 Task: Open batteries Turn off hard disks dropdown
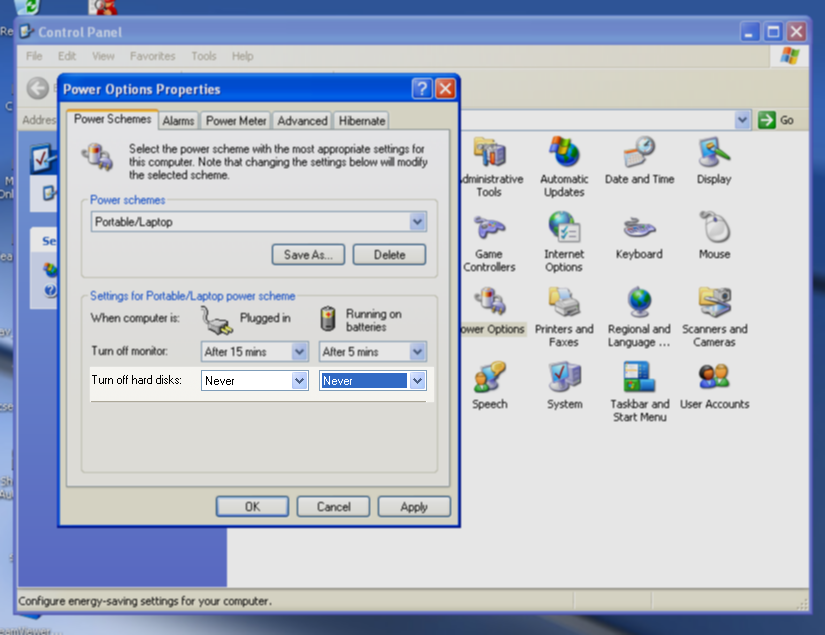point(417,380)
